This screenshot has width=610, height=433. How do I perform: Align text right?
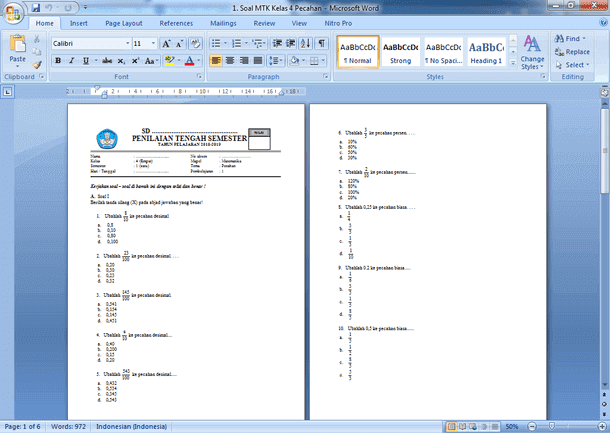pos(244,61)
